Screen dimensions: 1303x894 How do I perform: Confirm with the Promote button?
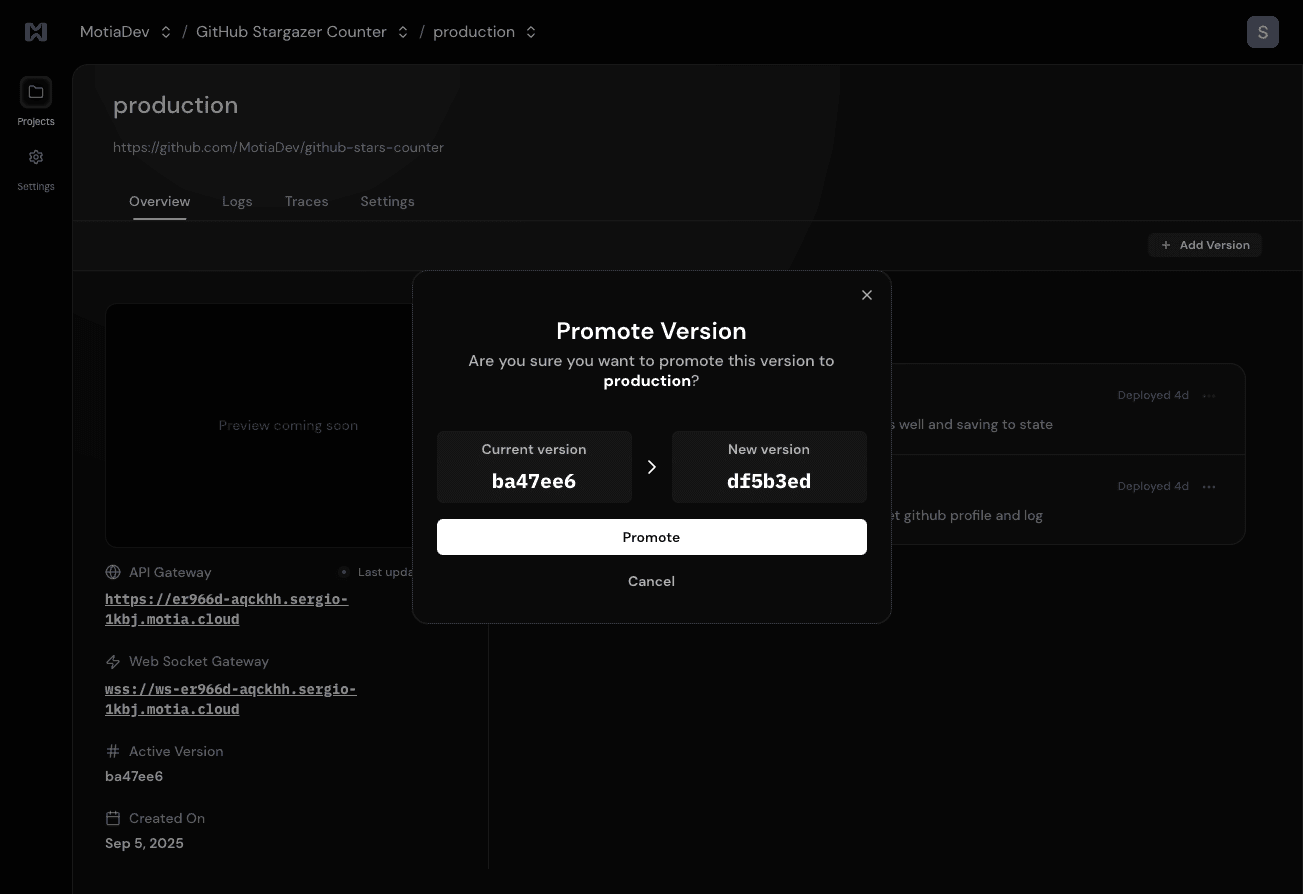click(x=651, y=537)
